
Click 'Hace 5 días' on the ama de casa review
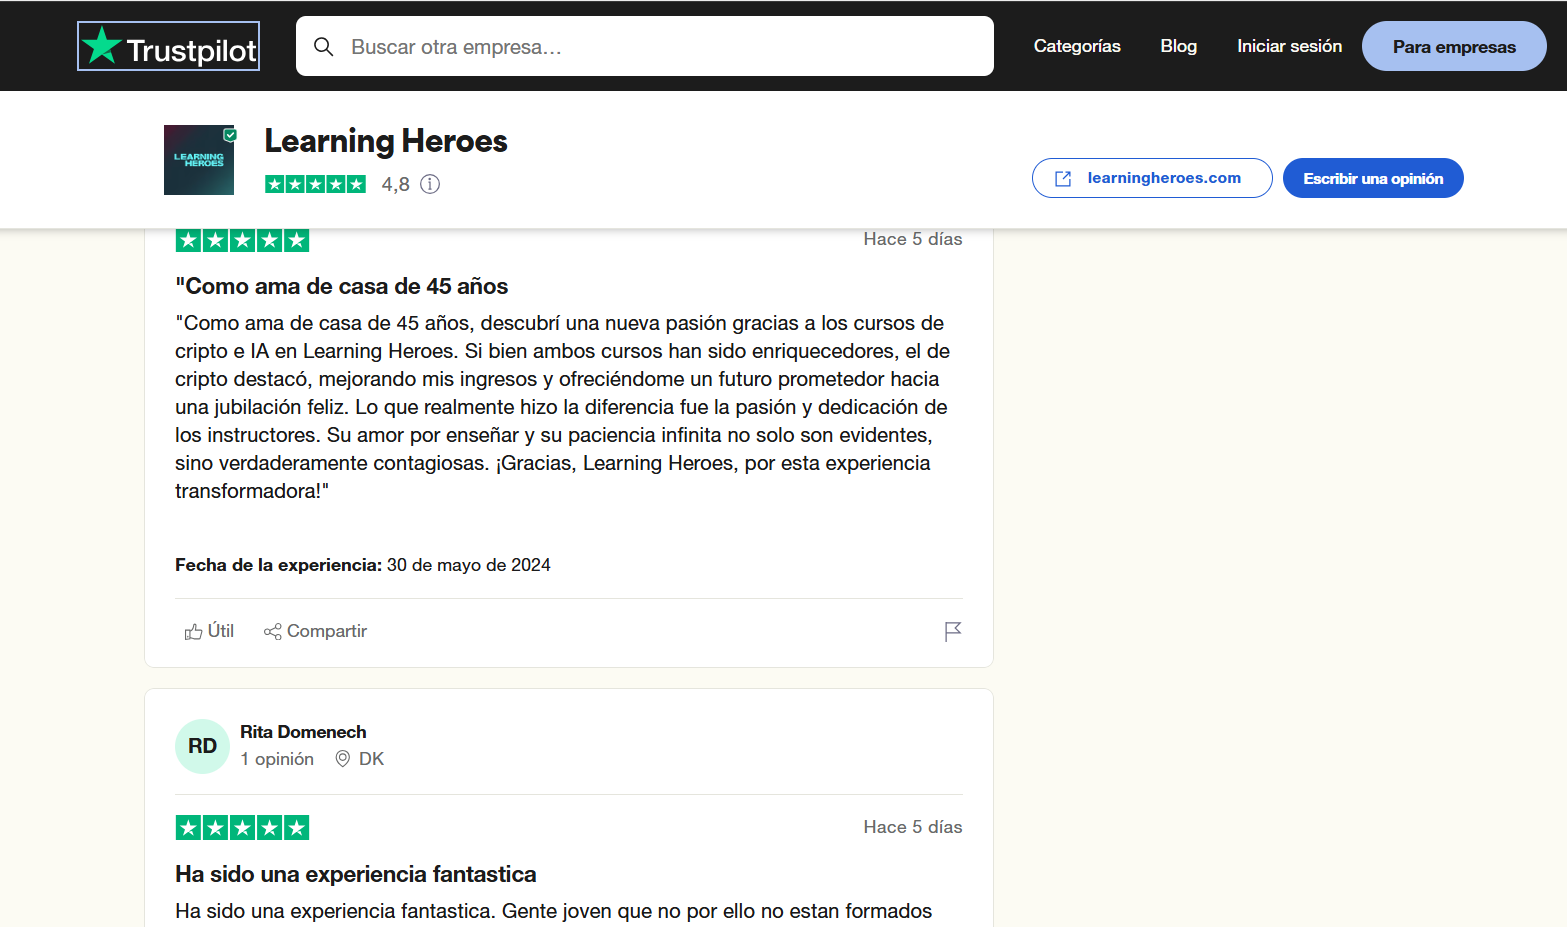click(x=913, y=239)
